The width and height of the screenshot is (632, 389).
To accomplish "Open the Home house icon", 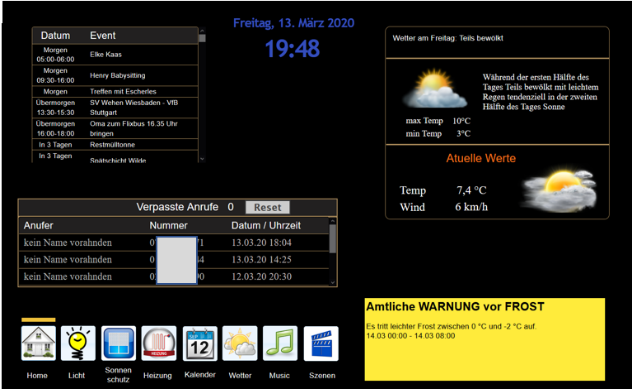I will 38,343.
